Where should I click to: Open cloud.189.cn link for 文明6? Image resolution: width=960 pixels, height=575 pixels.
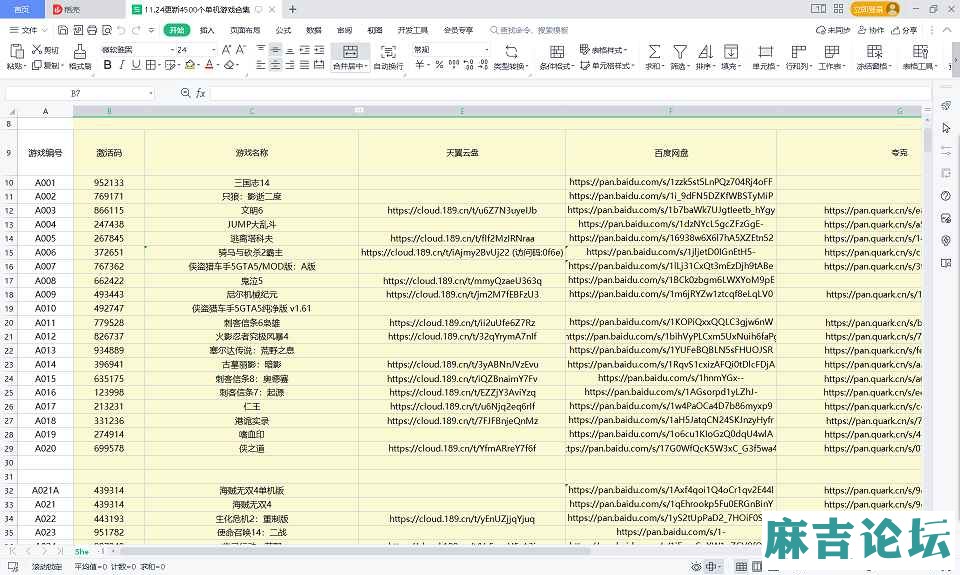pos(462,210)
